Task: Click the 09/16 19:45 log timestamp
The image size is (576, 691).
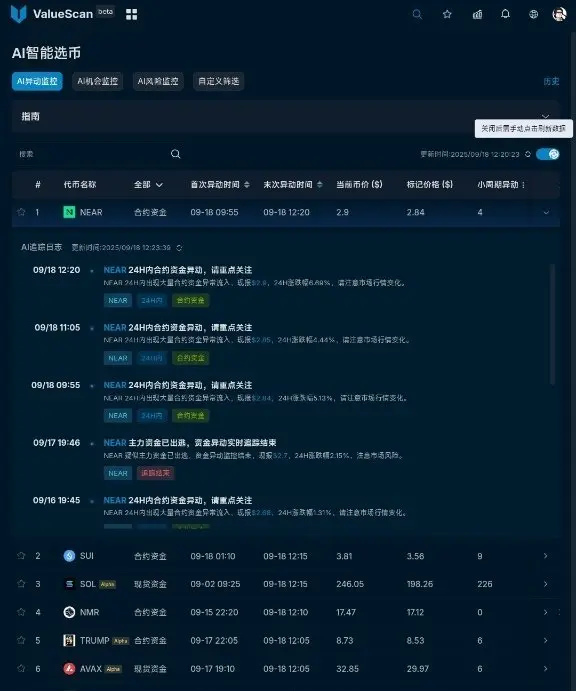Action: click(x=56, y=500)
